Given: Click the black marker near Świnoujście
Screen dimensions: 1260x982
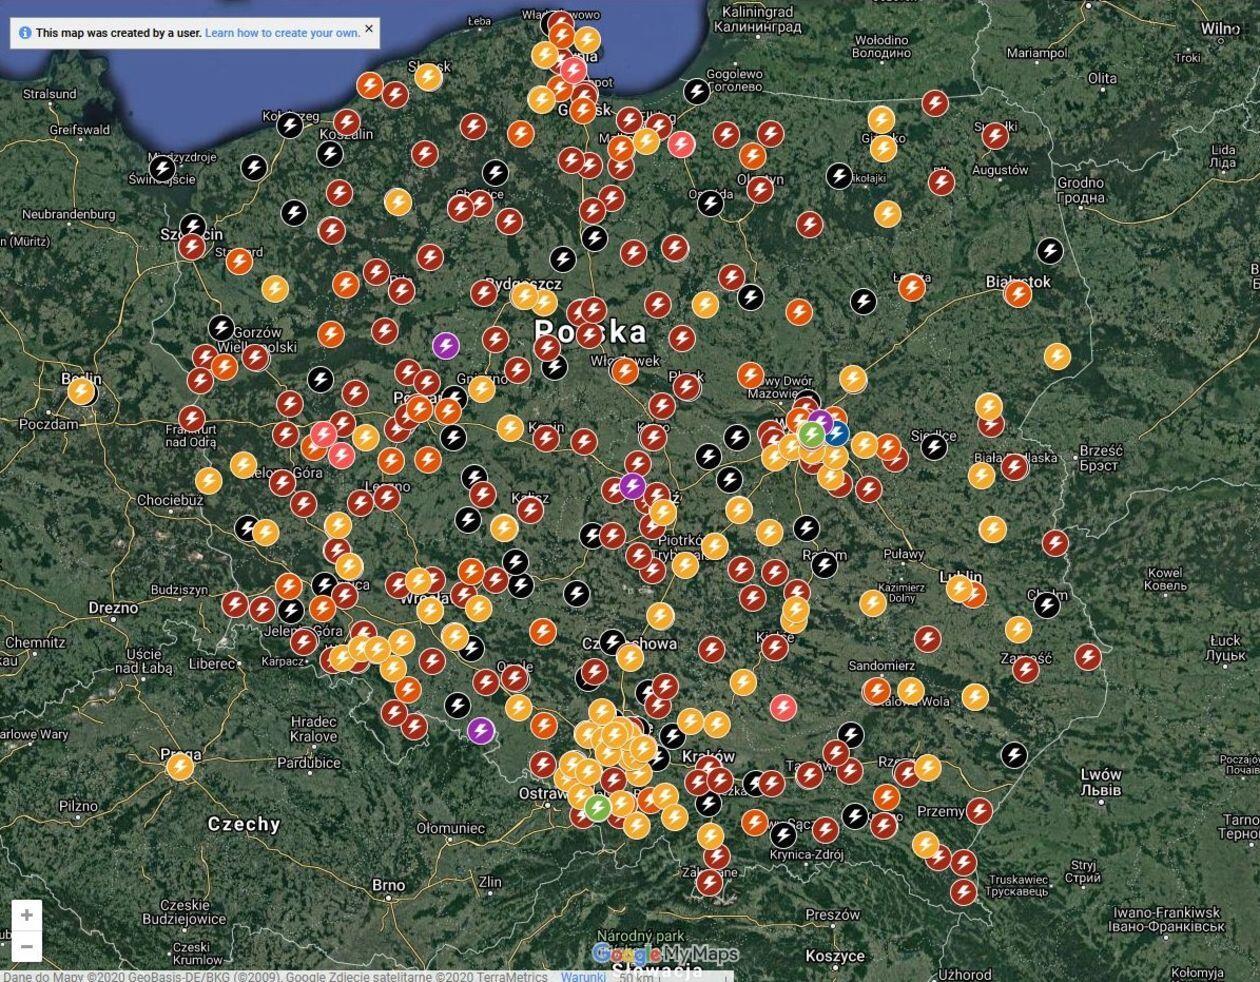Looking at the screenshot, I should [162, 168].
